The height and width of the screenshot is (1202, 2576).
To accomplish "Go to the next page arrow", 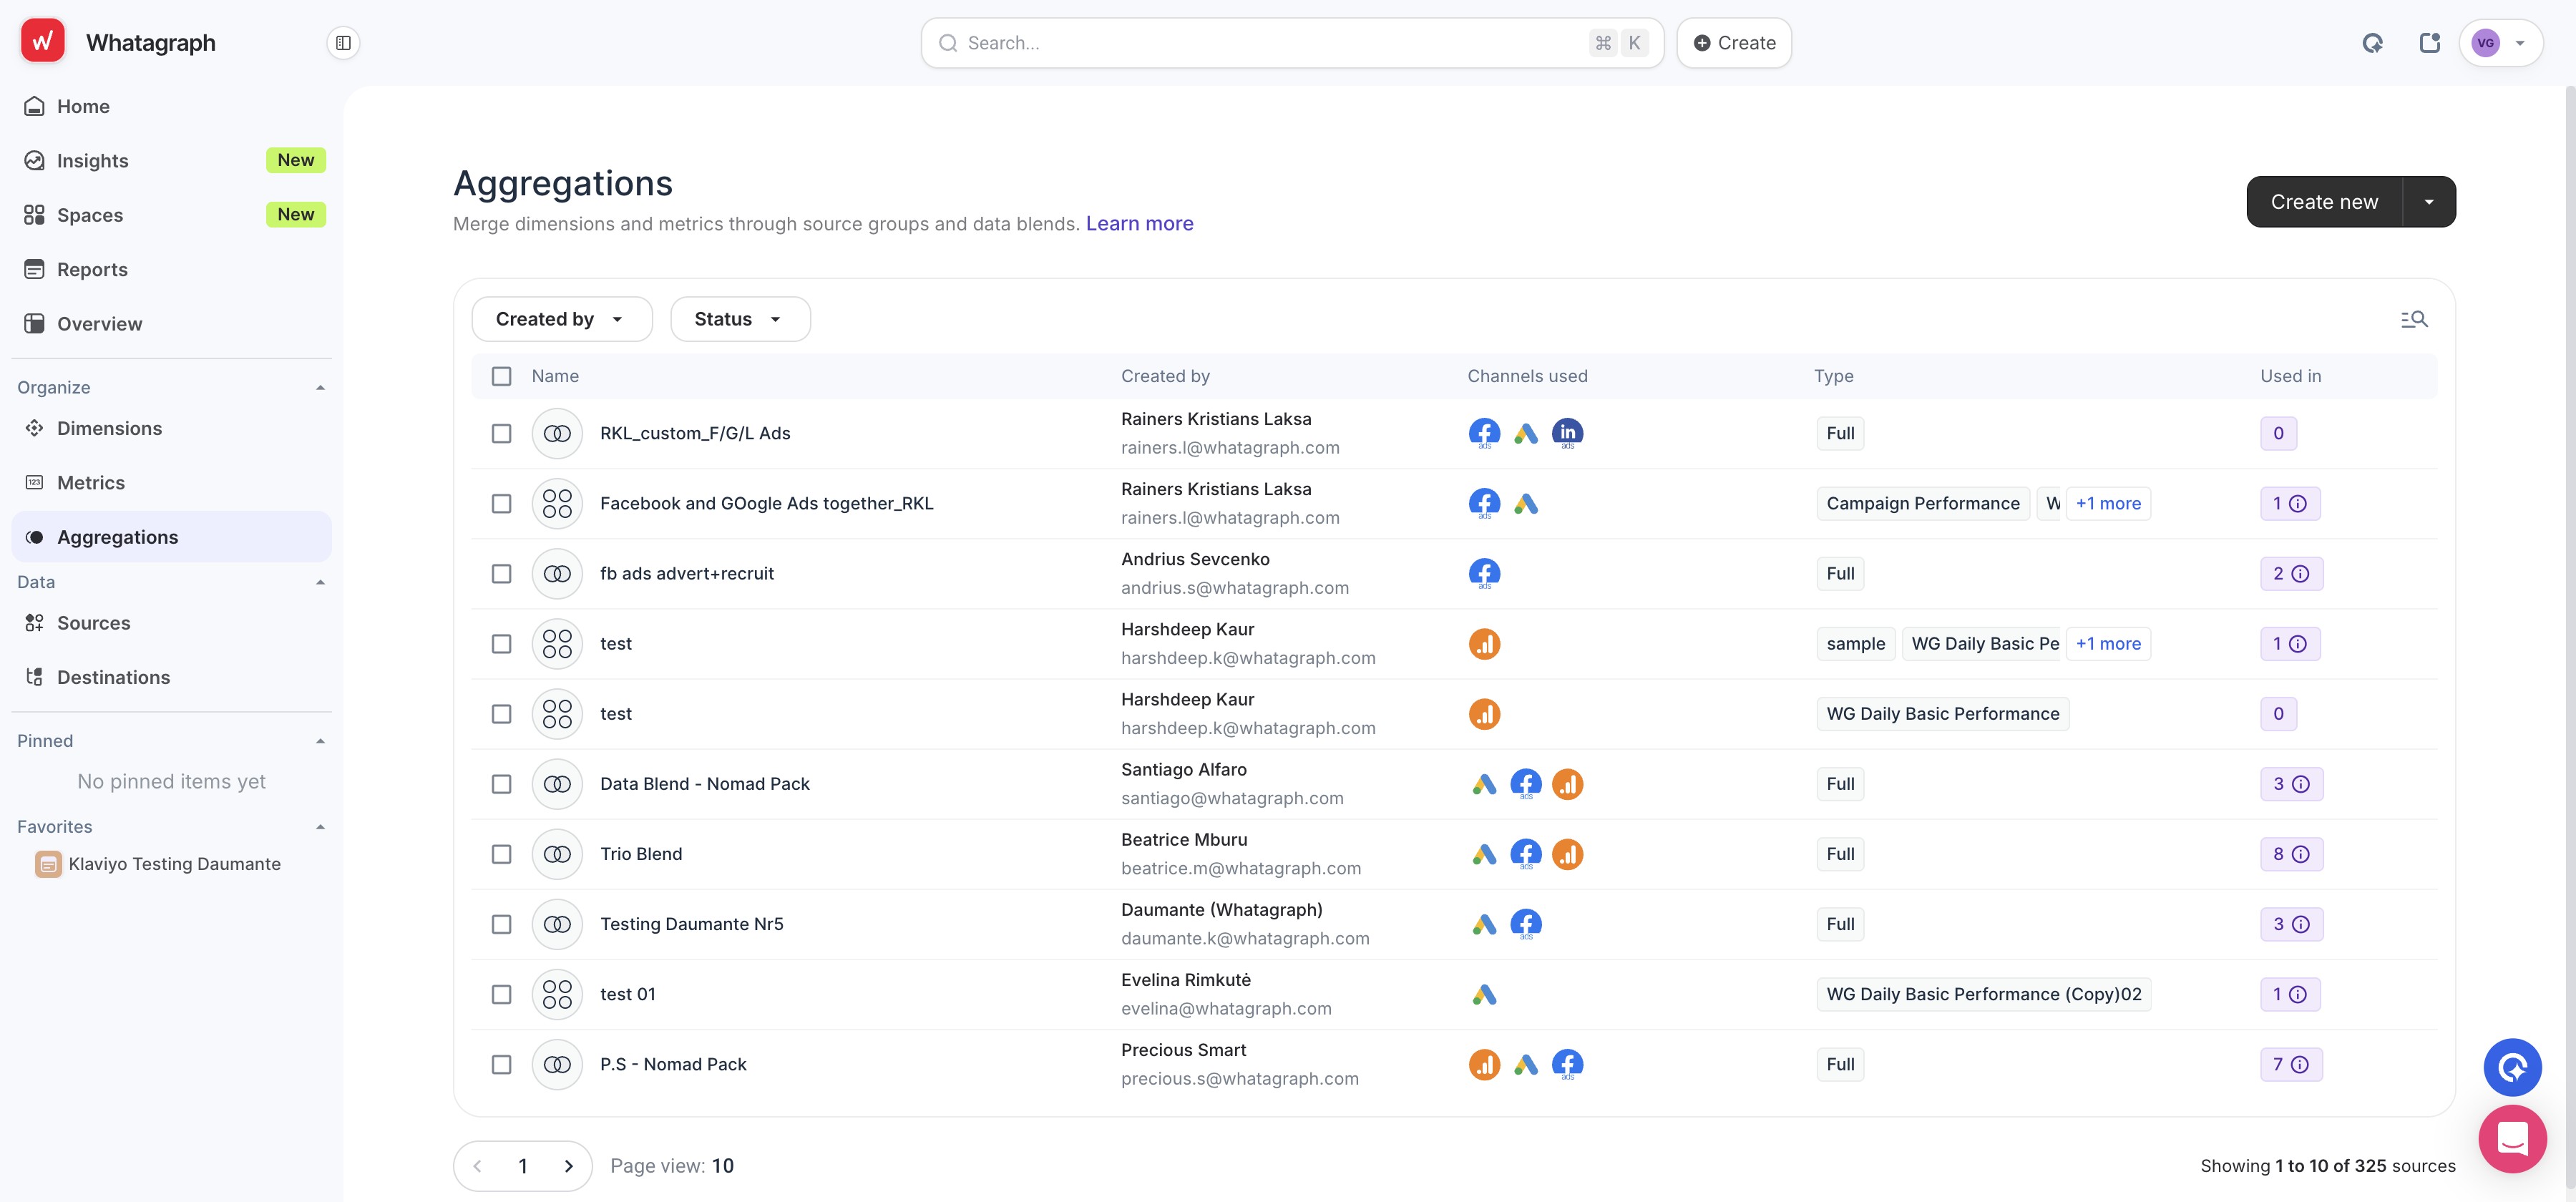I will tap(568, 1166).
